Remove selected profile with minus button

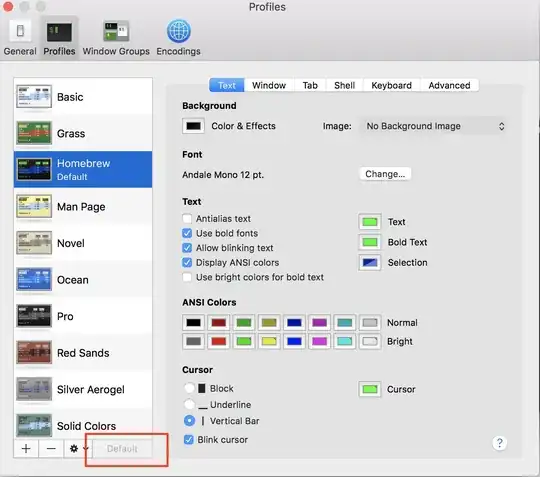pyautogui.click(x=51, y=449)
